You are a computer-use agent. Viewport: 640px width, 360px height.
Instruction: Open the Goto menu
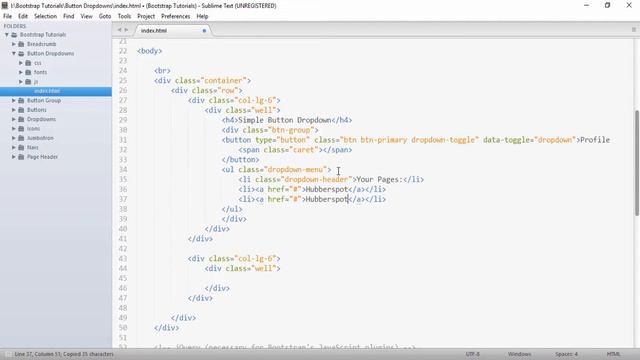105,16
